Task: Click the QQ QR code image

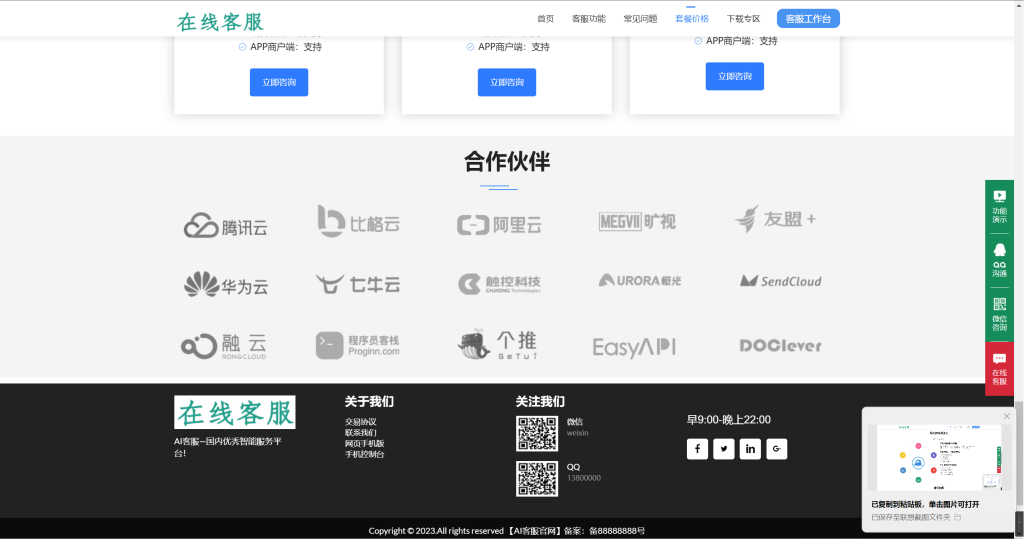Action: pyautogui.click(x=537, y=479)
